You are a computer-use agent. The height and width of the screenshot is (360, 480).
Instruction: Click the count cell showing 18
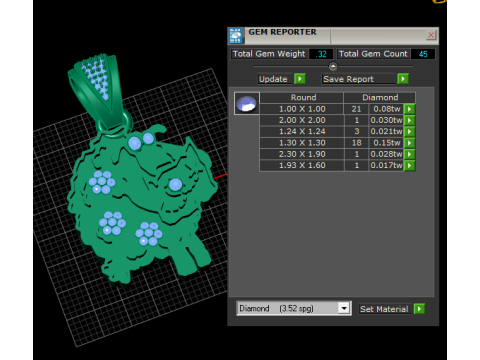tap(356, 143)
